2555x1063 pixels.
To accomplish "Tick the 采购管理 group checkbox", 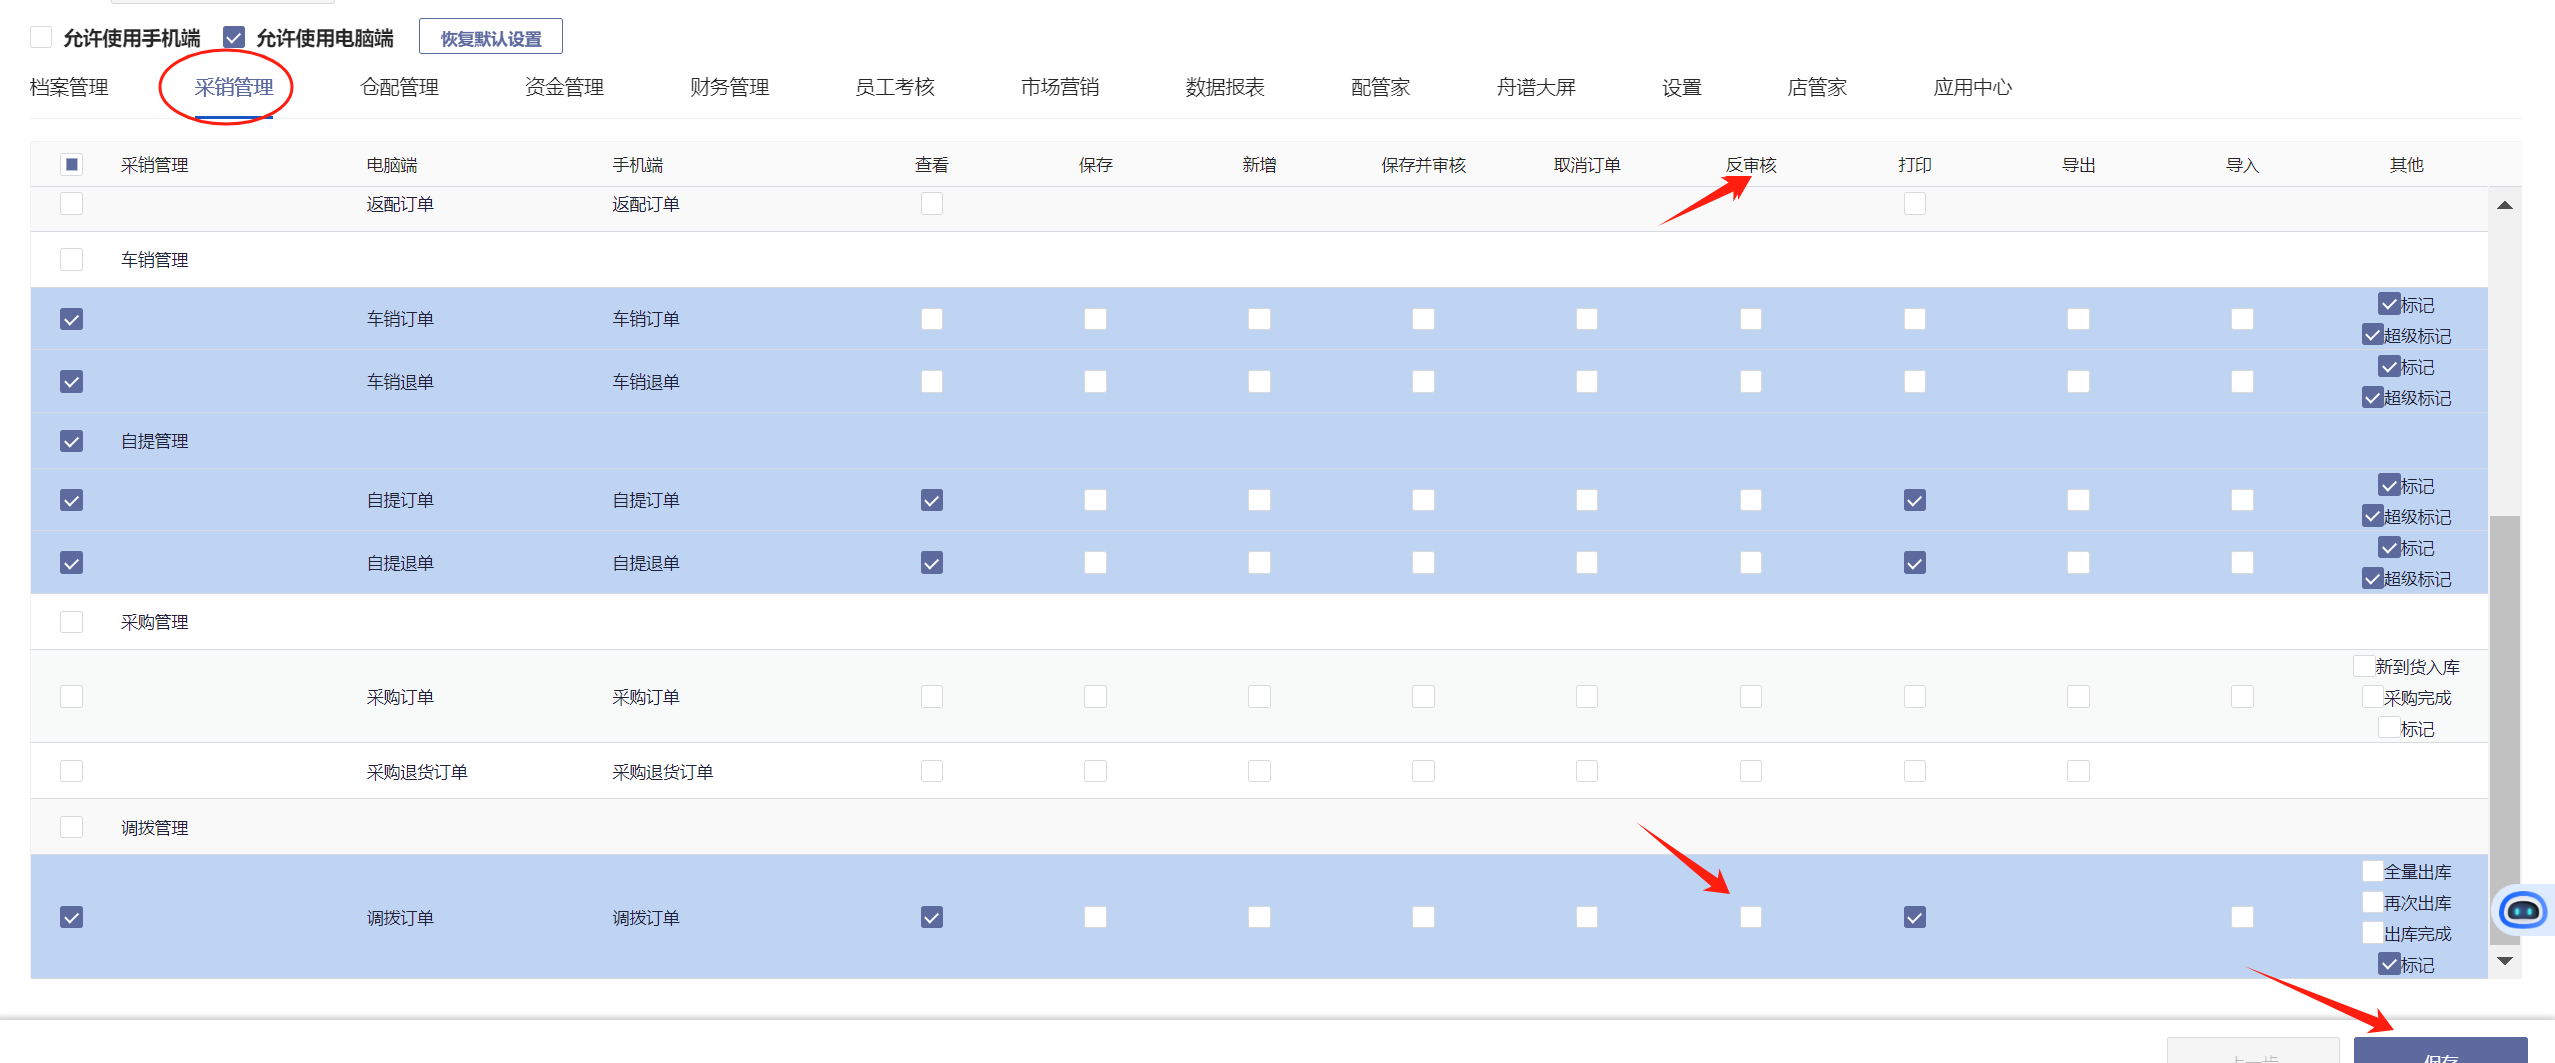I will [72, 622].
